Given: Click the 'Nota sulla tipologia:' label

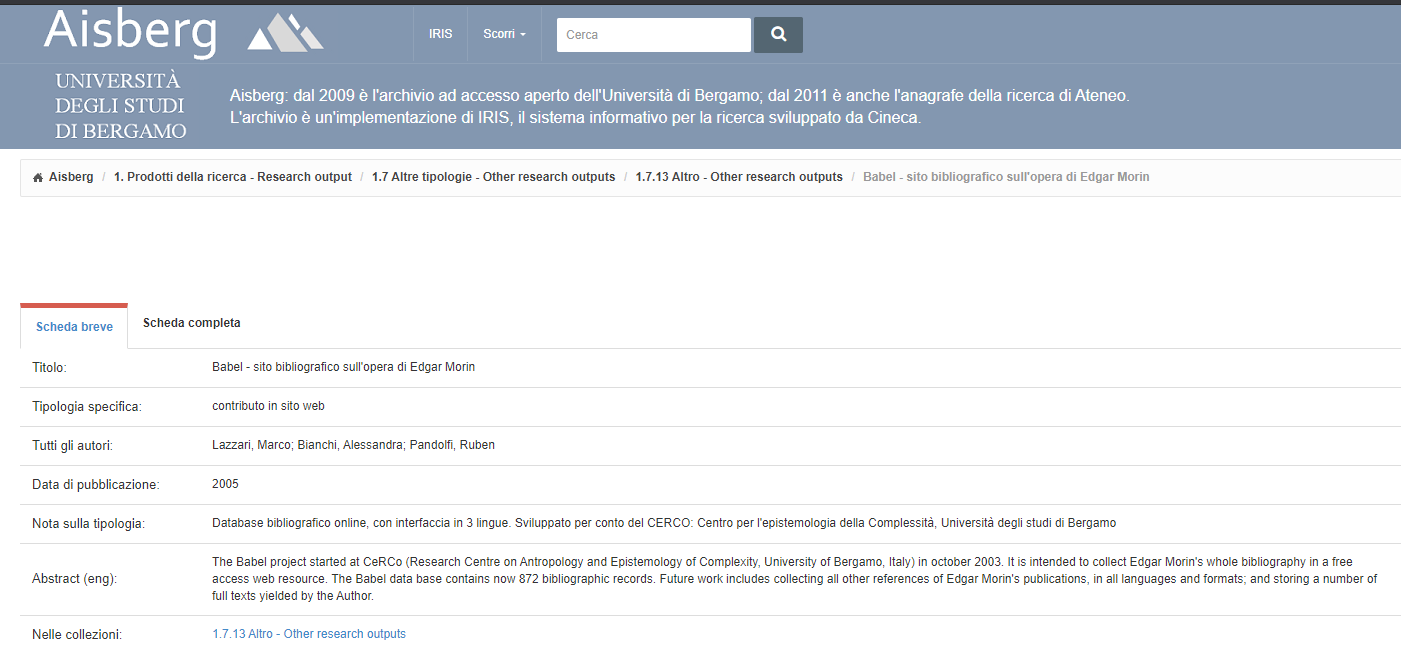Looking at the screenshot, I should click(x=88, y=524).
